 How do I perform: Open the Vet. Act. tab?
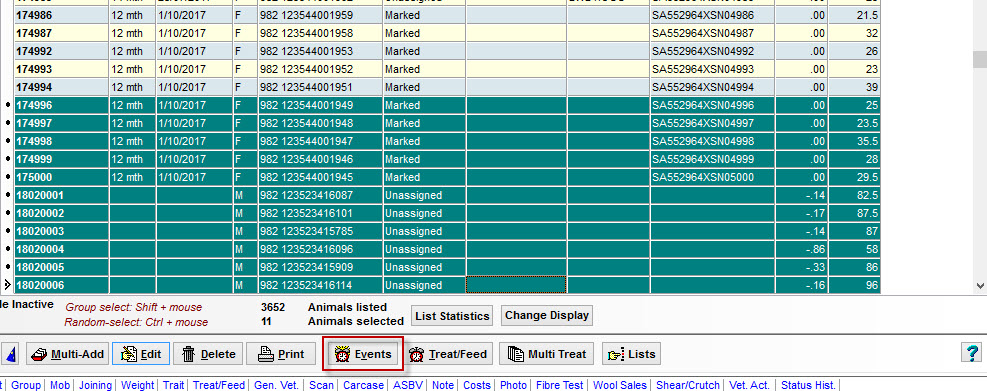(x=750, y=385)
